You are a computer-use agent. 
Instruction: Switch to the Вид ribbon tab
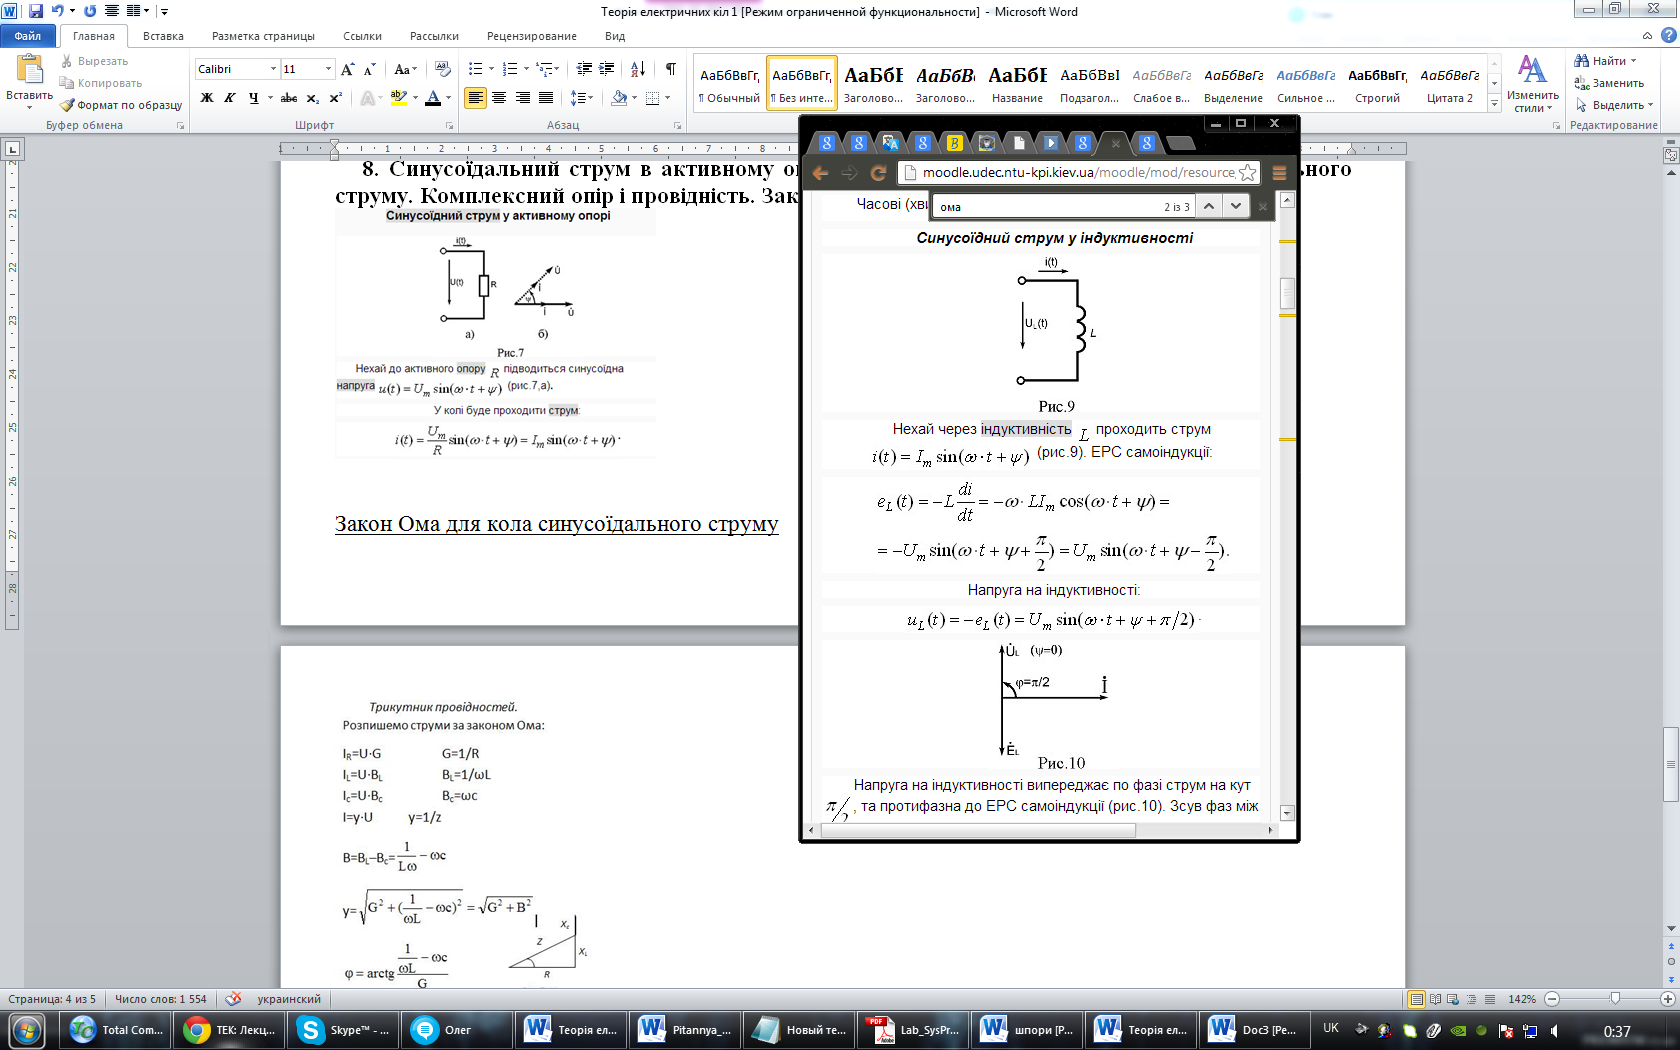tap(615, 36)
